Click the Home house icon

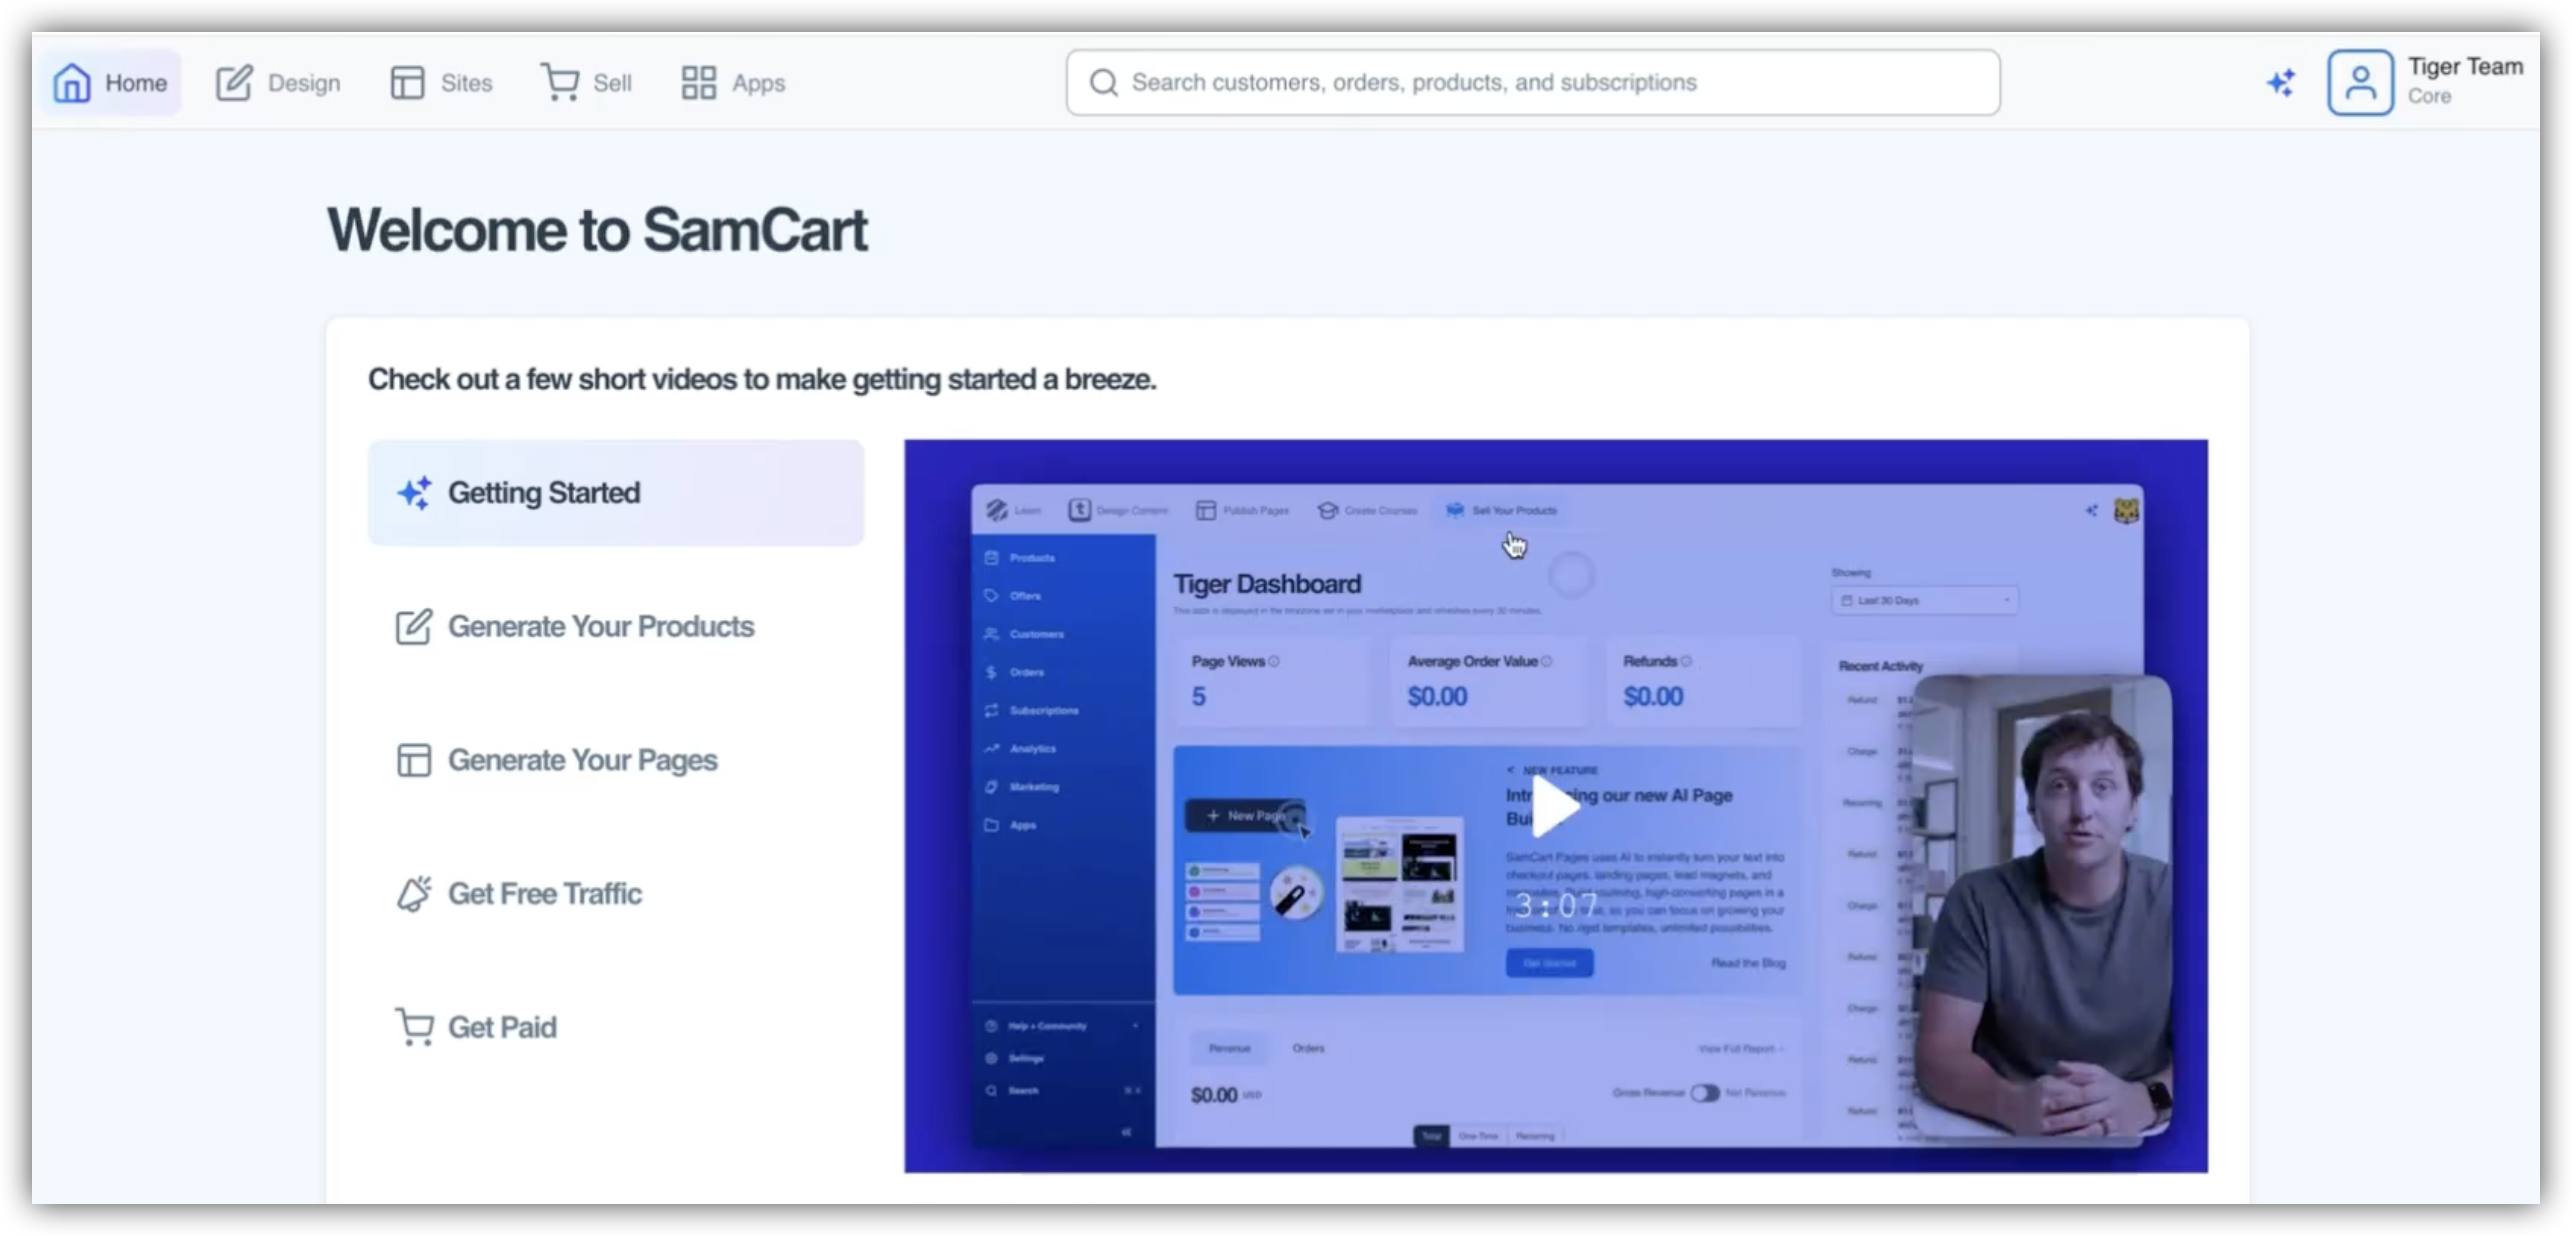72,83
